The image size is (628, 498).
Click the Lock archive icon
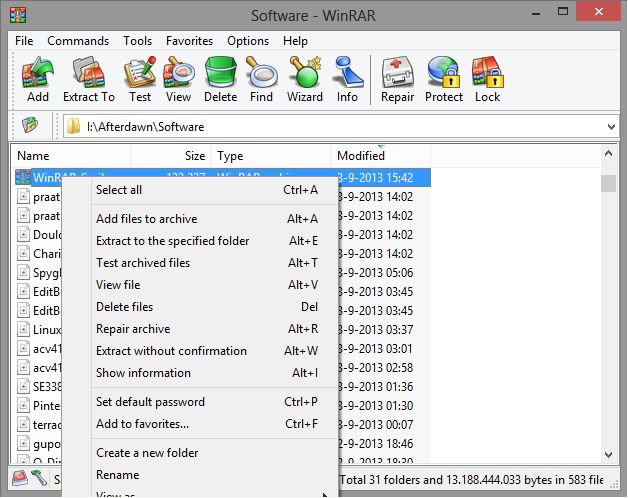(488, 79)
